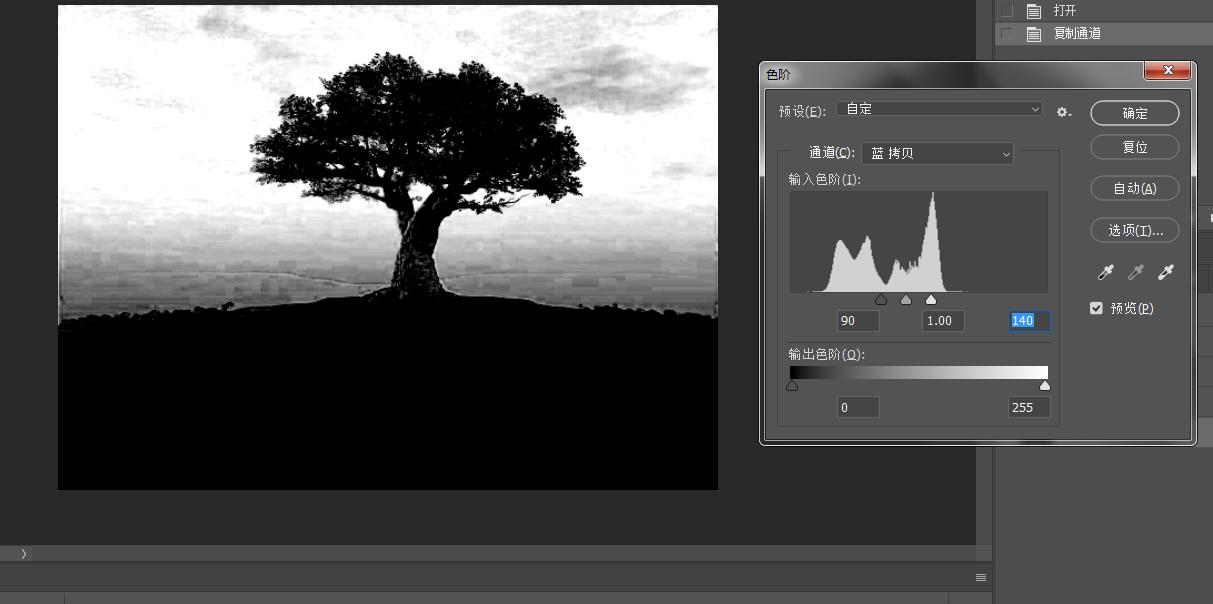Viewport: 1213px width, 604px height.
Task: Click the output levels gradient bar
Action: click(x=919, y=372)
